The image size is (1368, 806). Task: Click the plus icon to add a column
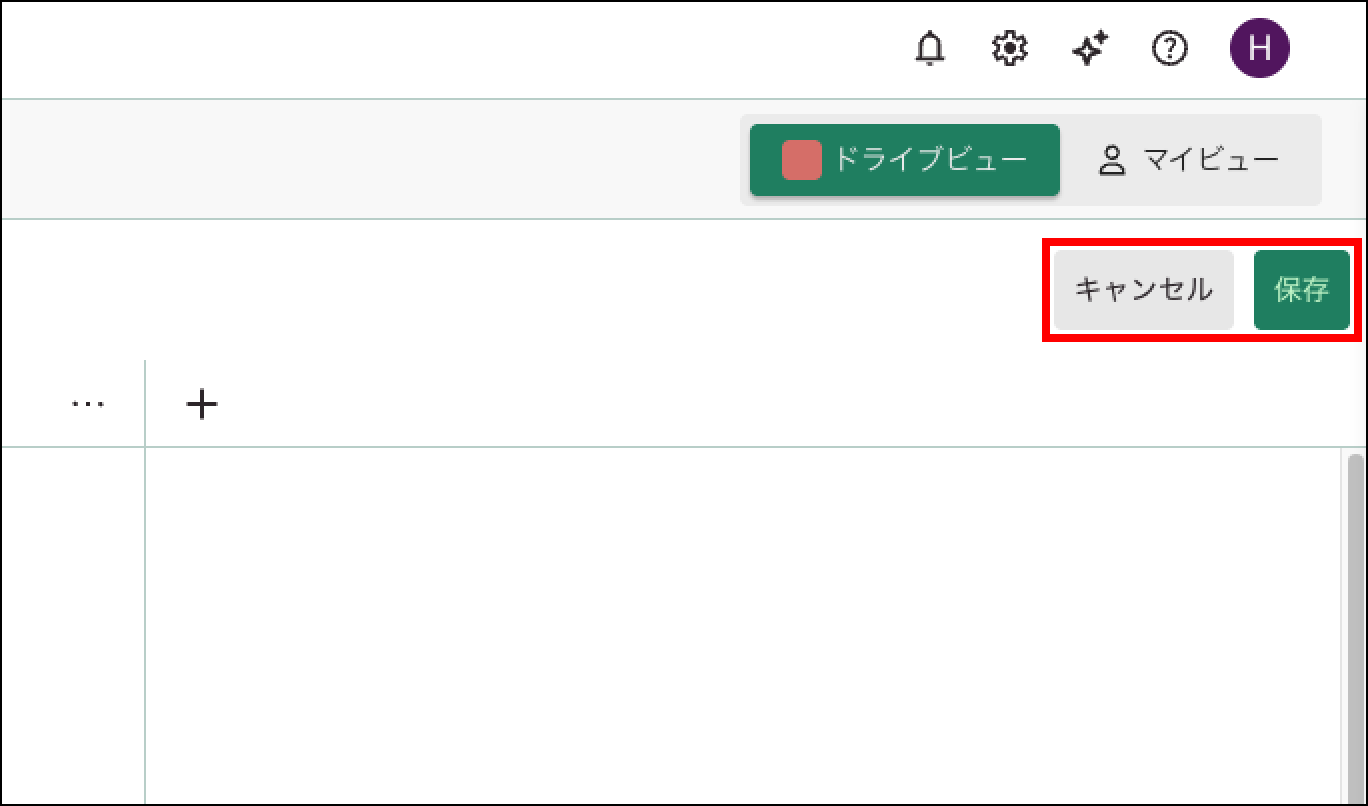click(202, 404)
